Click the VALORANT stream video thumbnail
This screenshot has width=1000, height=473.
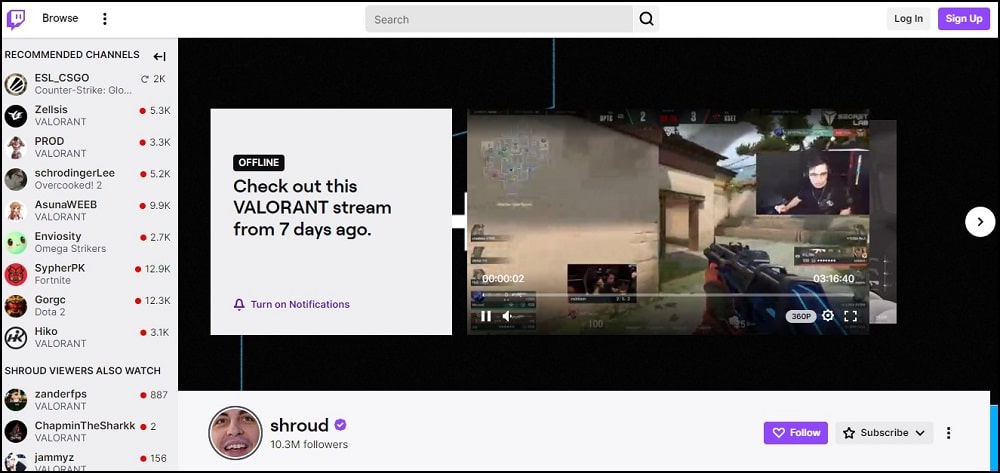pyautogui.click(x=668, y=221)
